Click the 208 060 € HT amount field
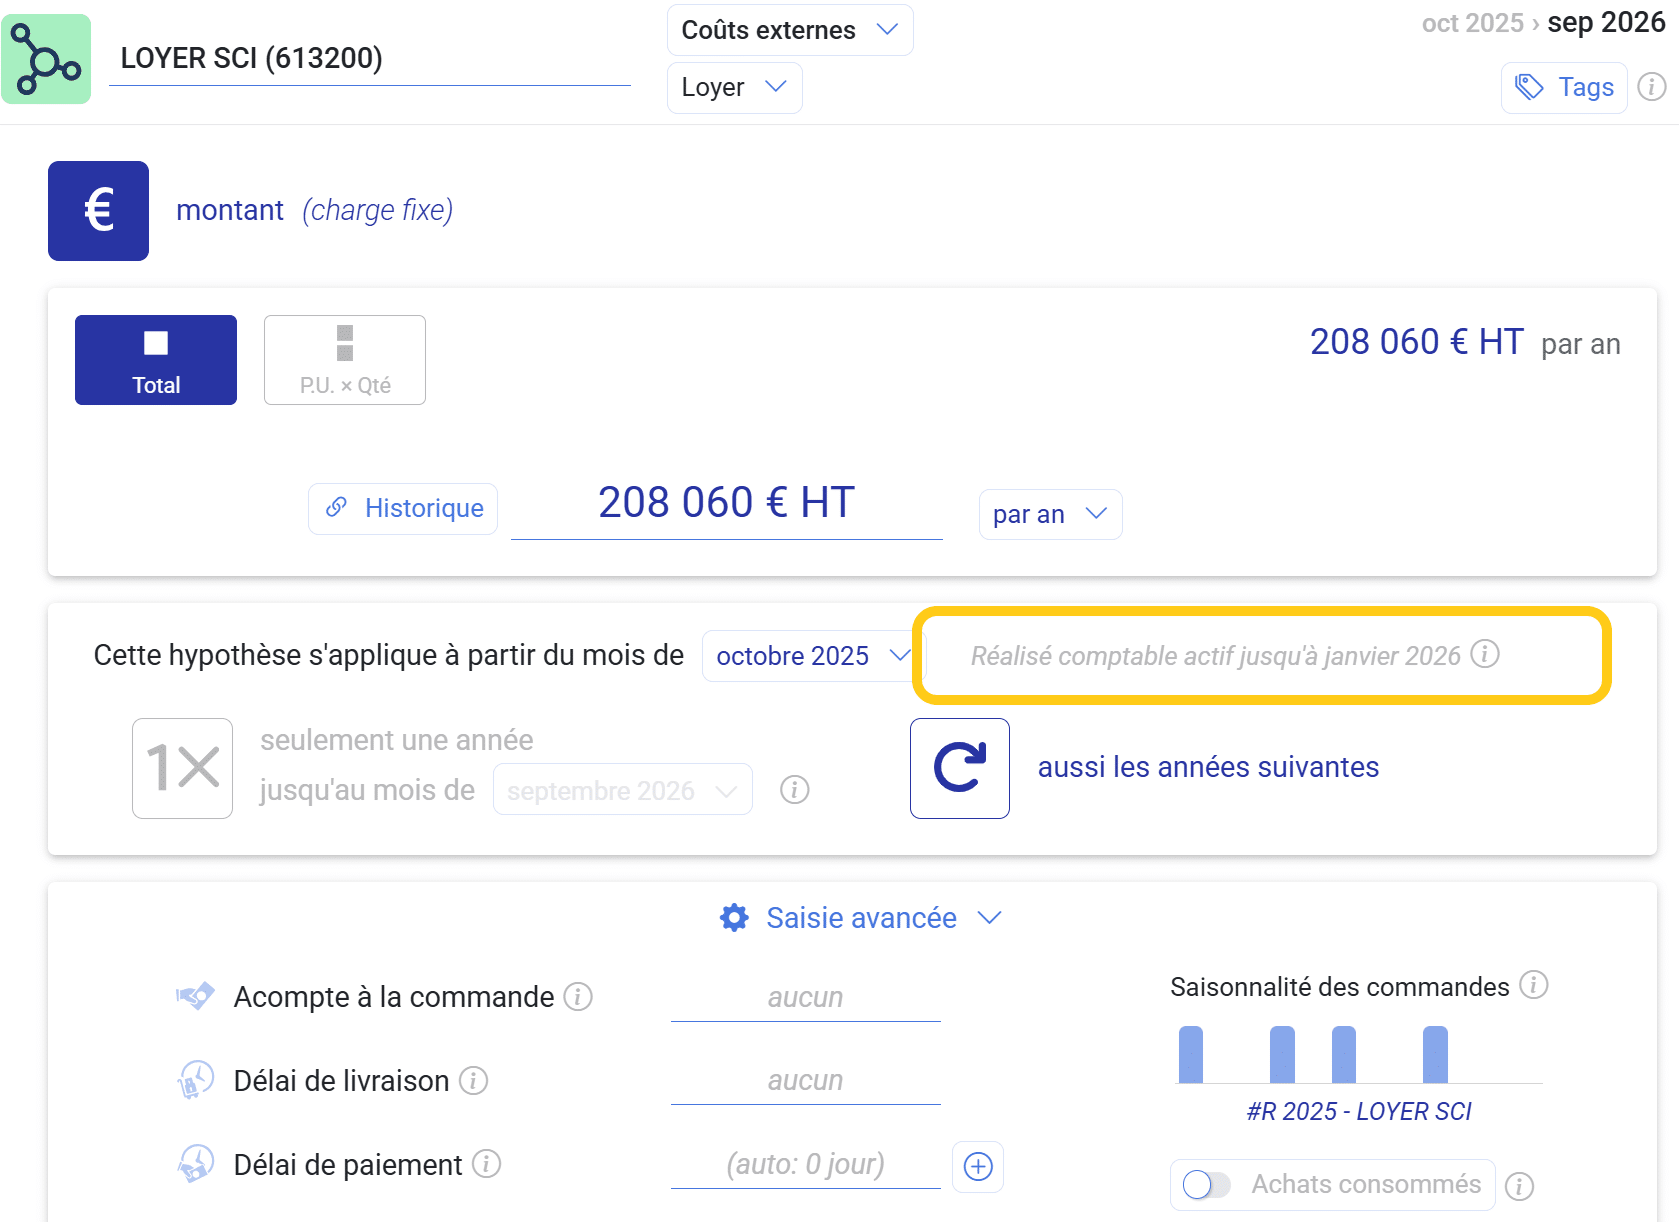 [x=726, y=504]
